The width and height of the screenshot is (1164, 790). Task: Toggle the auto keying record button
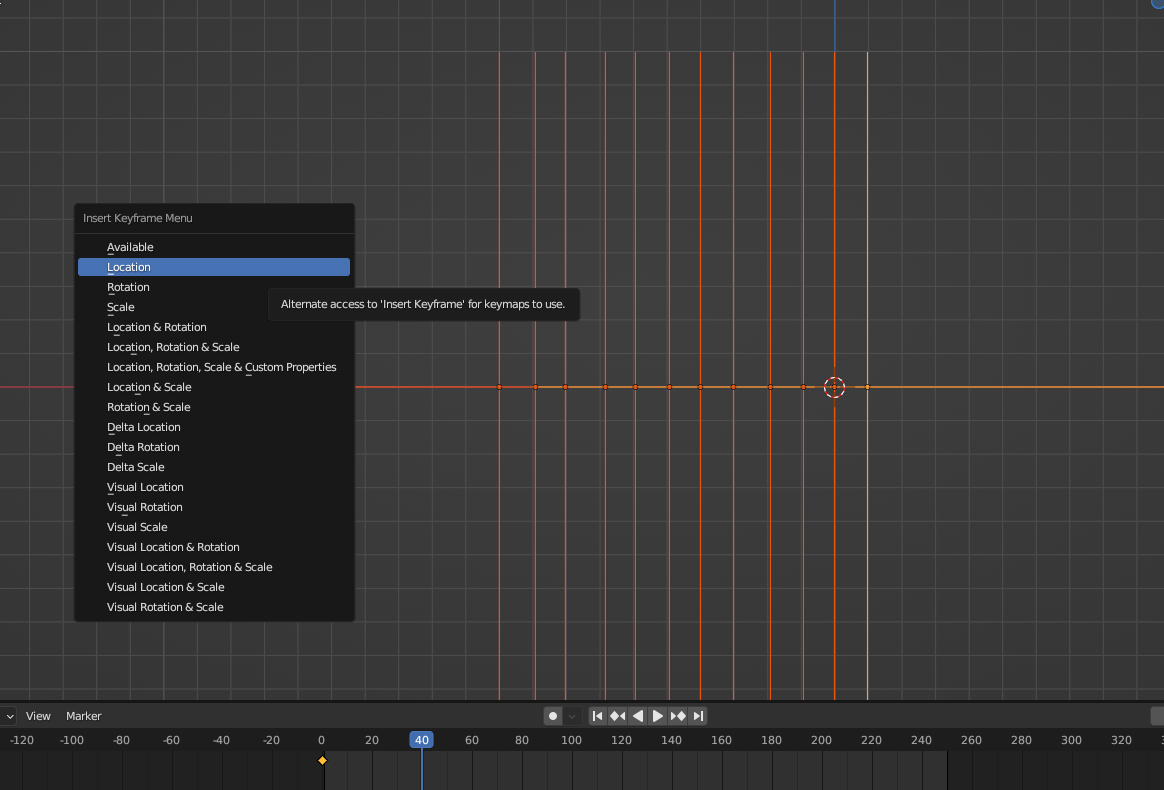point(552,716)
